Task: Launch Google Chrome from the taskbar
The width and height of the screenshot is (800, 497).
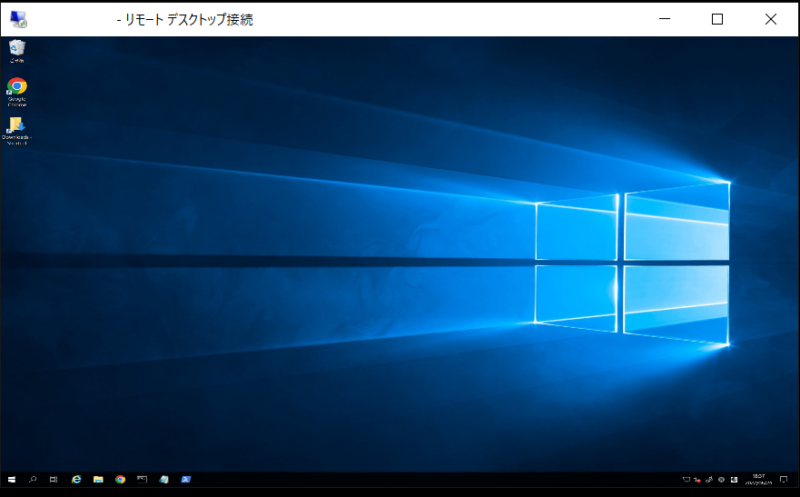Action: 120,479
